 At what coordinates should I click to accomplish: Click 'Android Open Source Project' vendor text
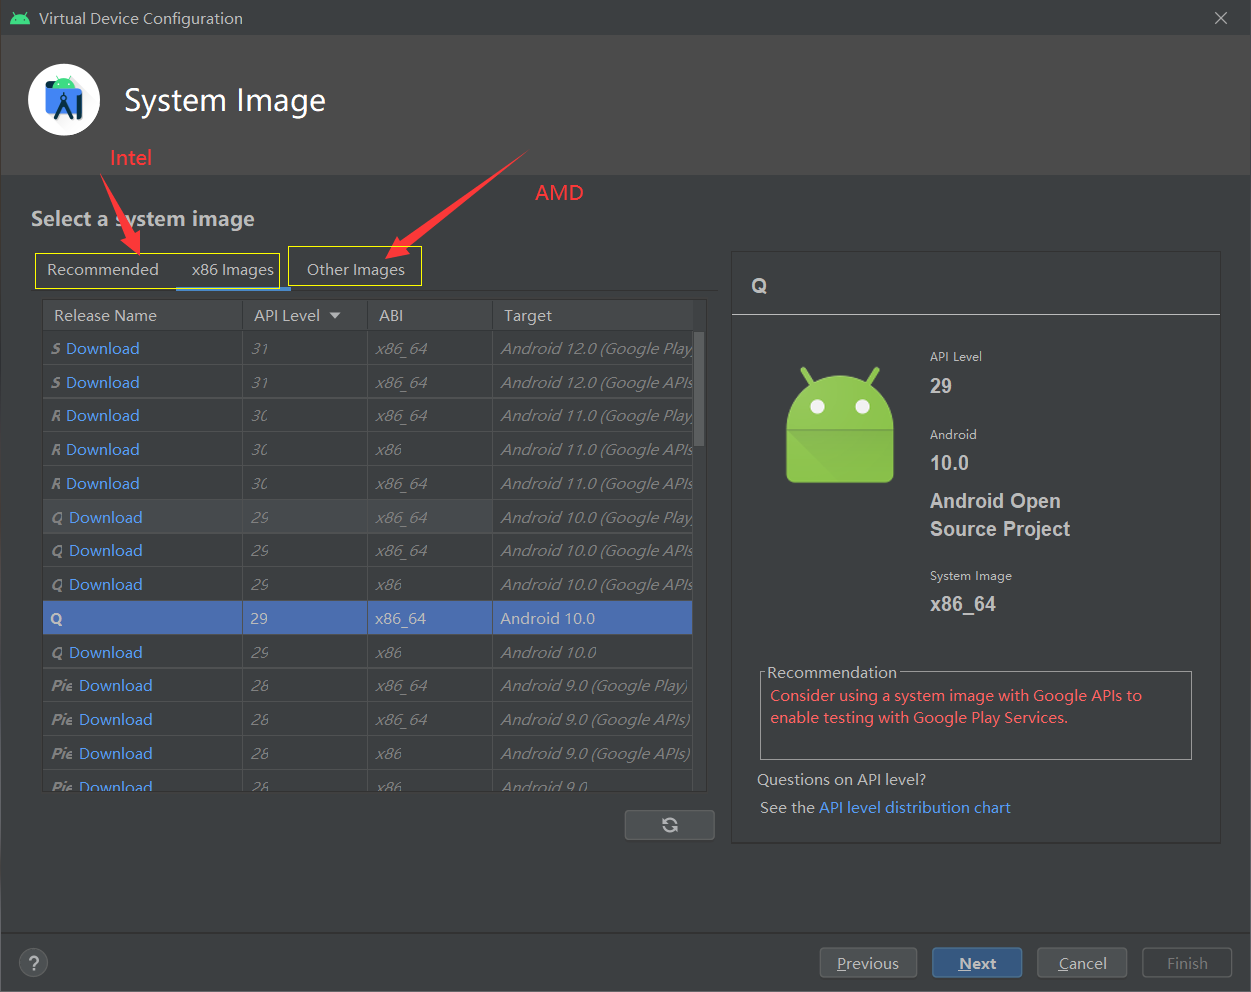(1000, 515)
